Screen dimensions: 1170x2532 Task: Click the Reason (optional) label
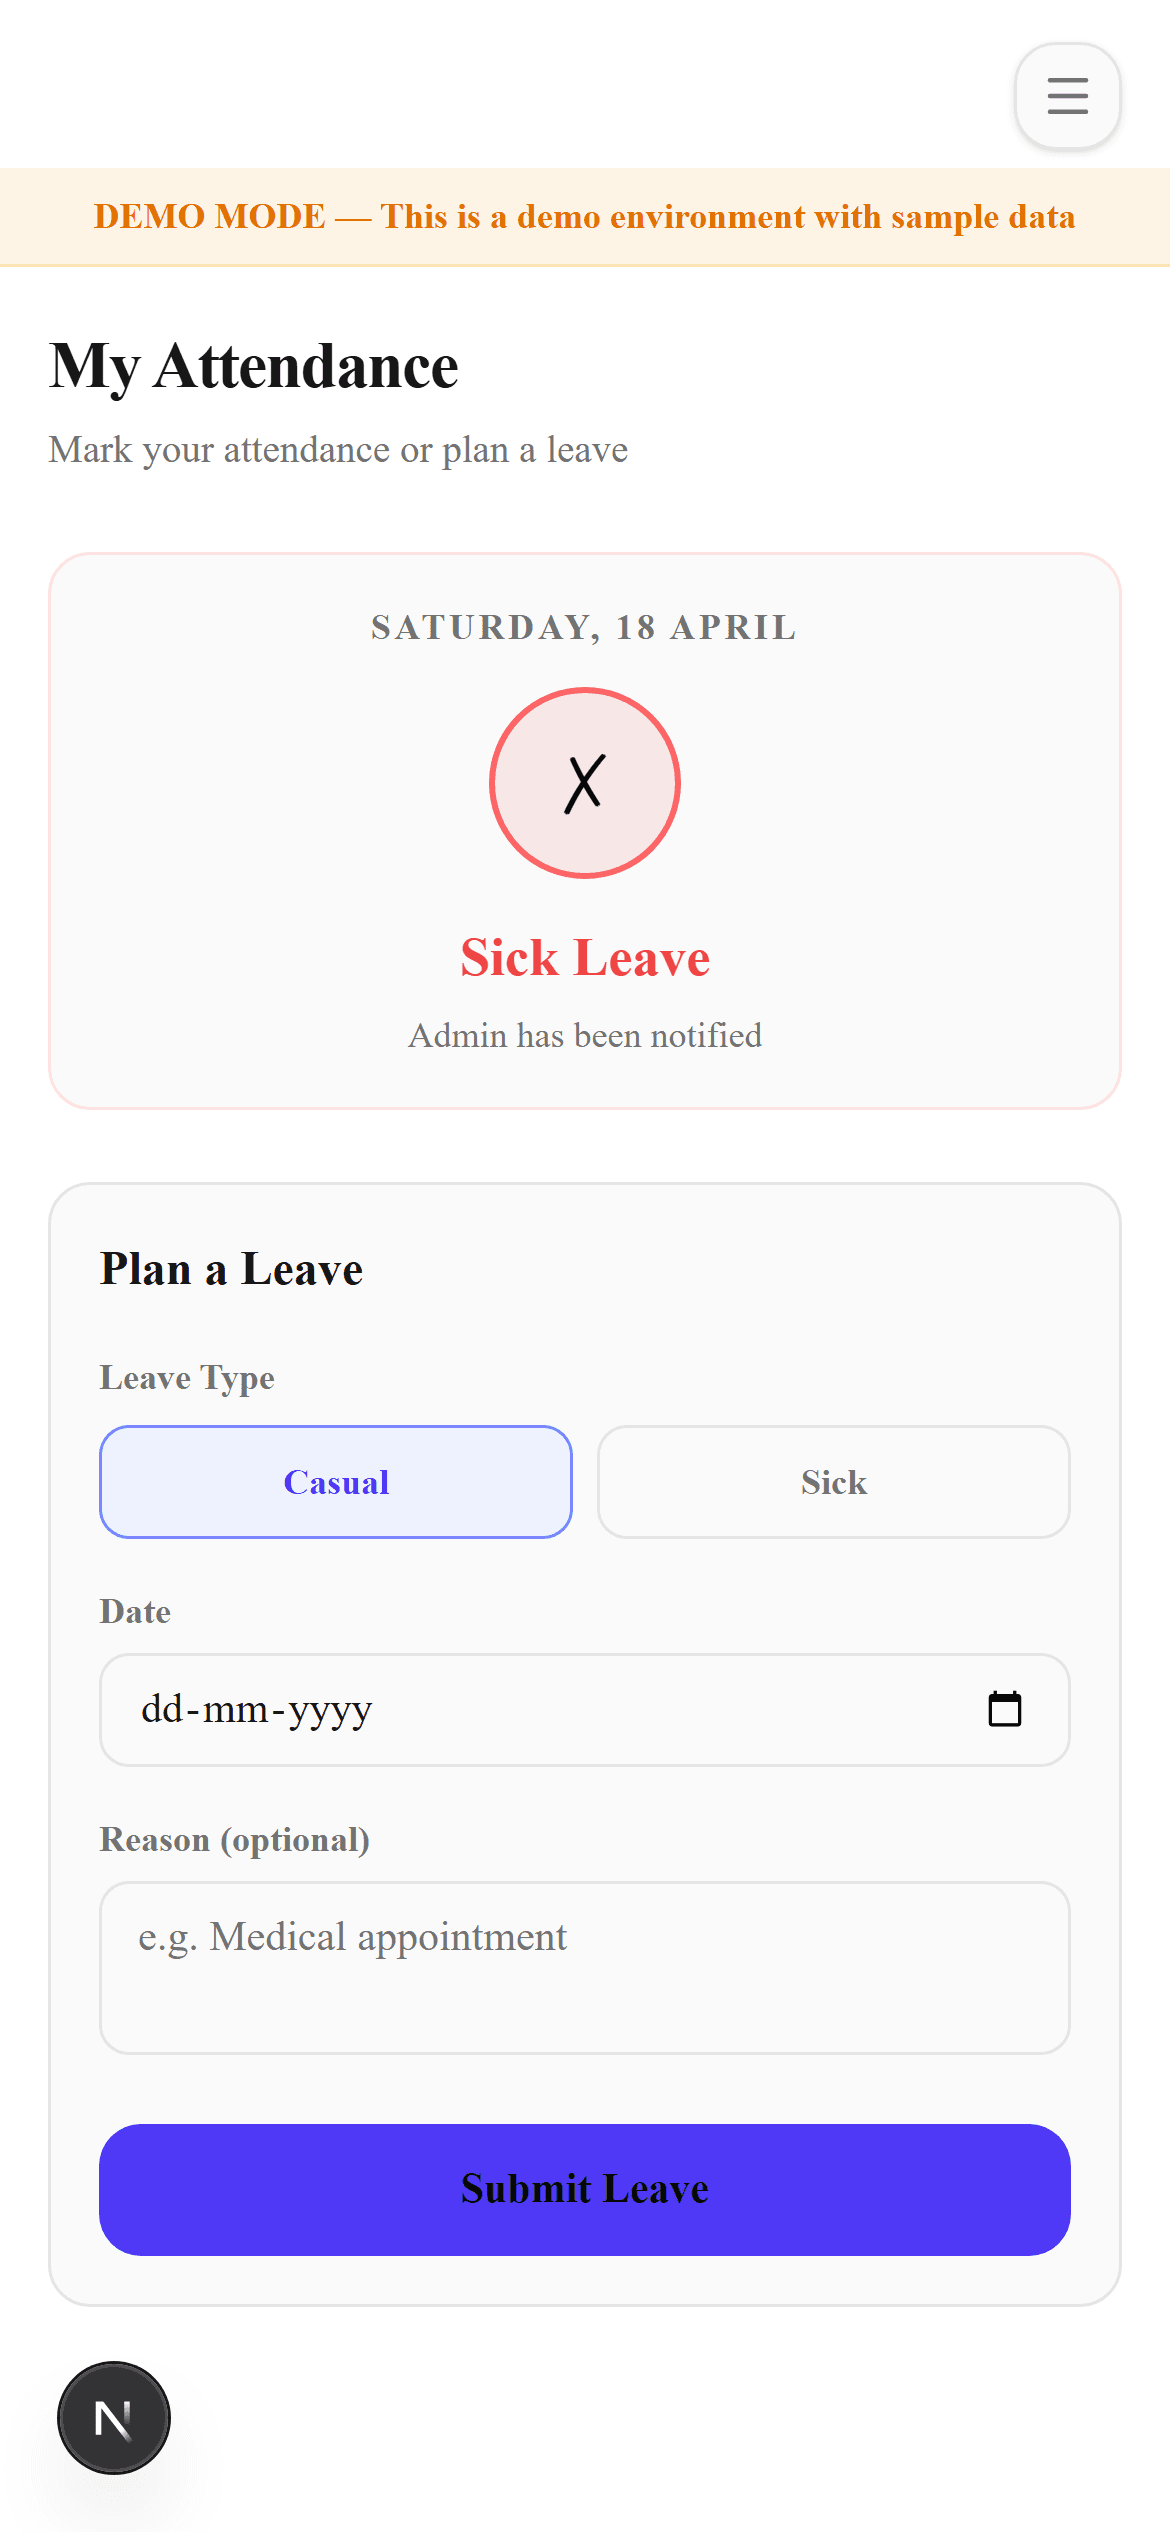234,1839
